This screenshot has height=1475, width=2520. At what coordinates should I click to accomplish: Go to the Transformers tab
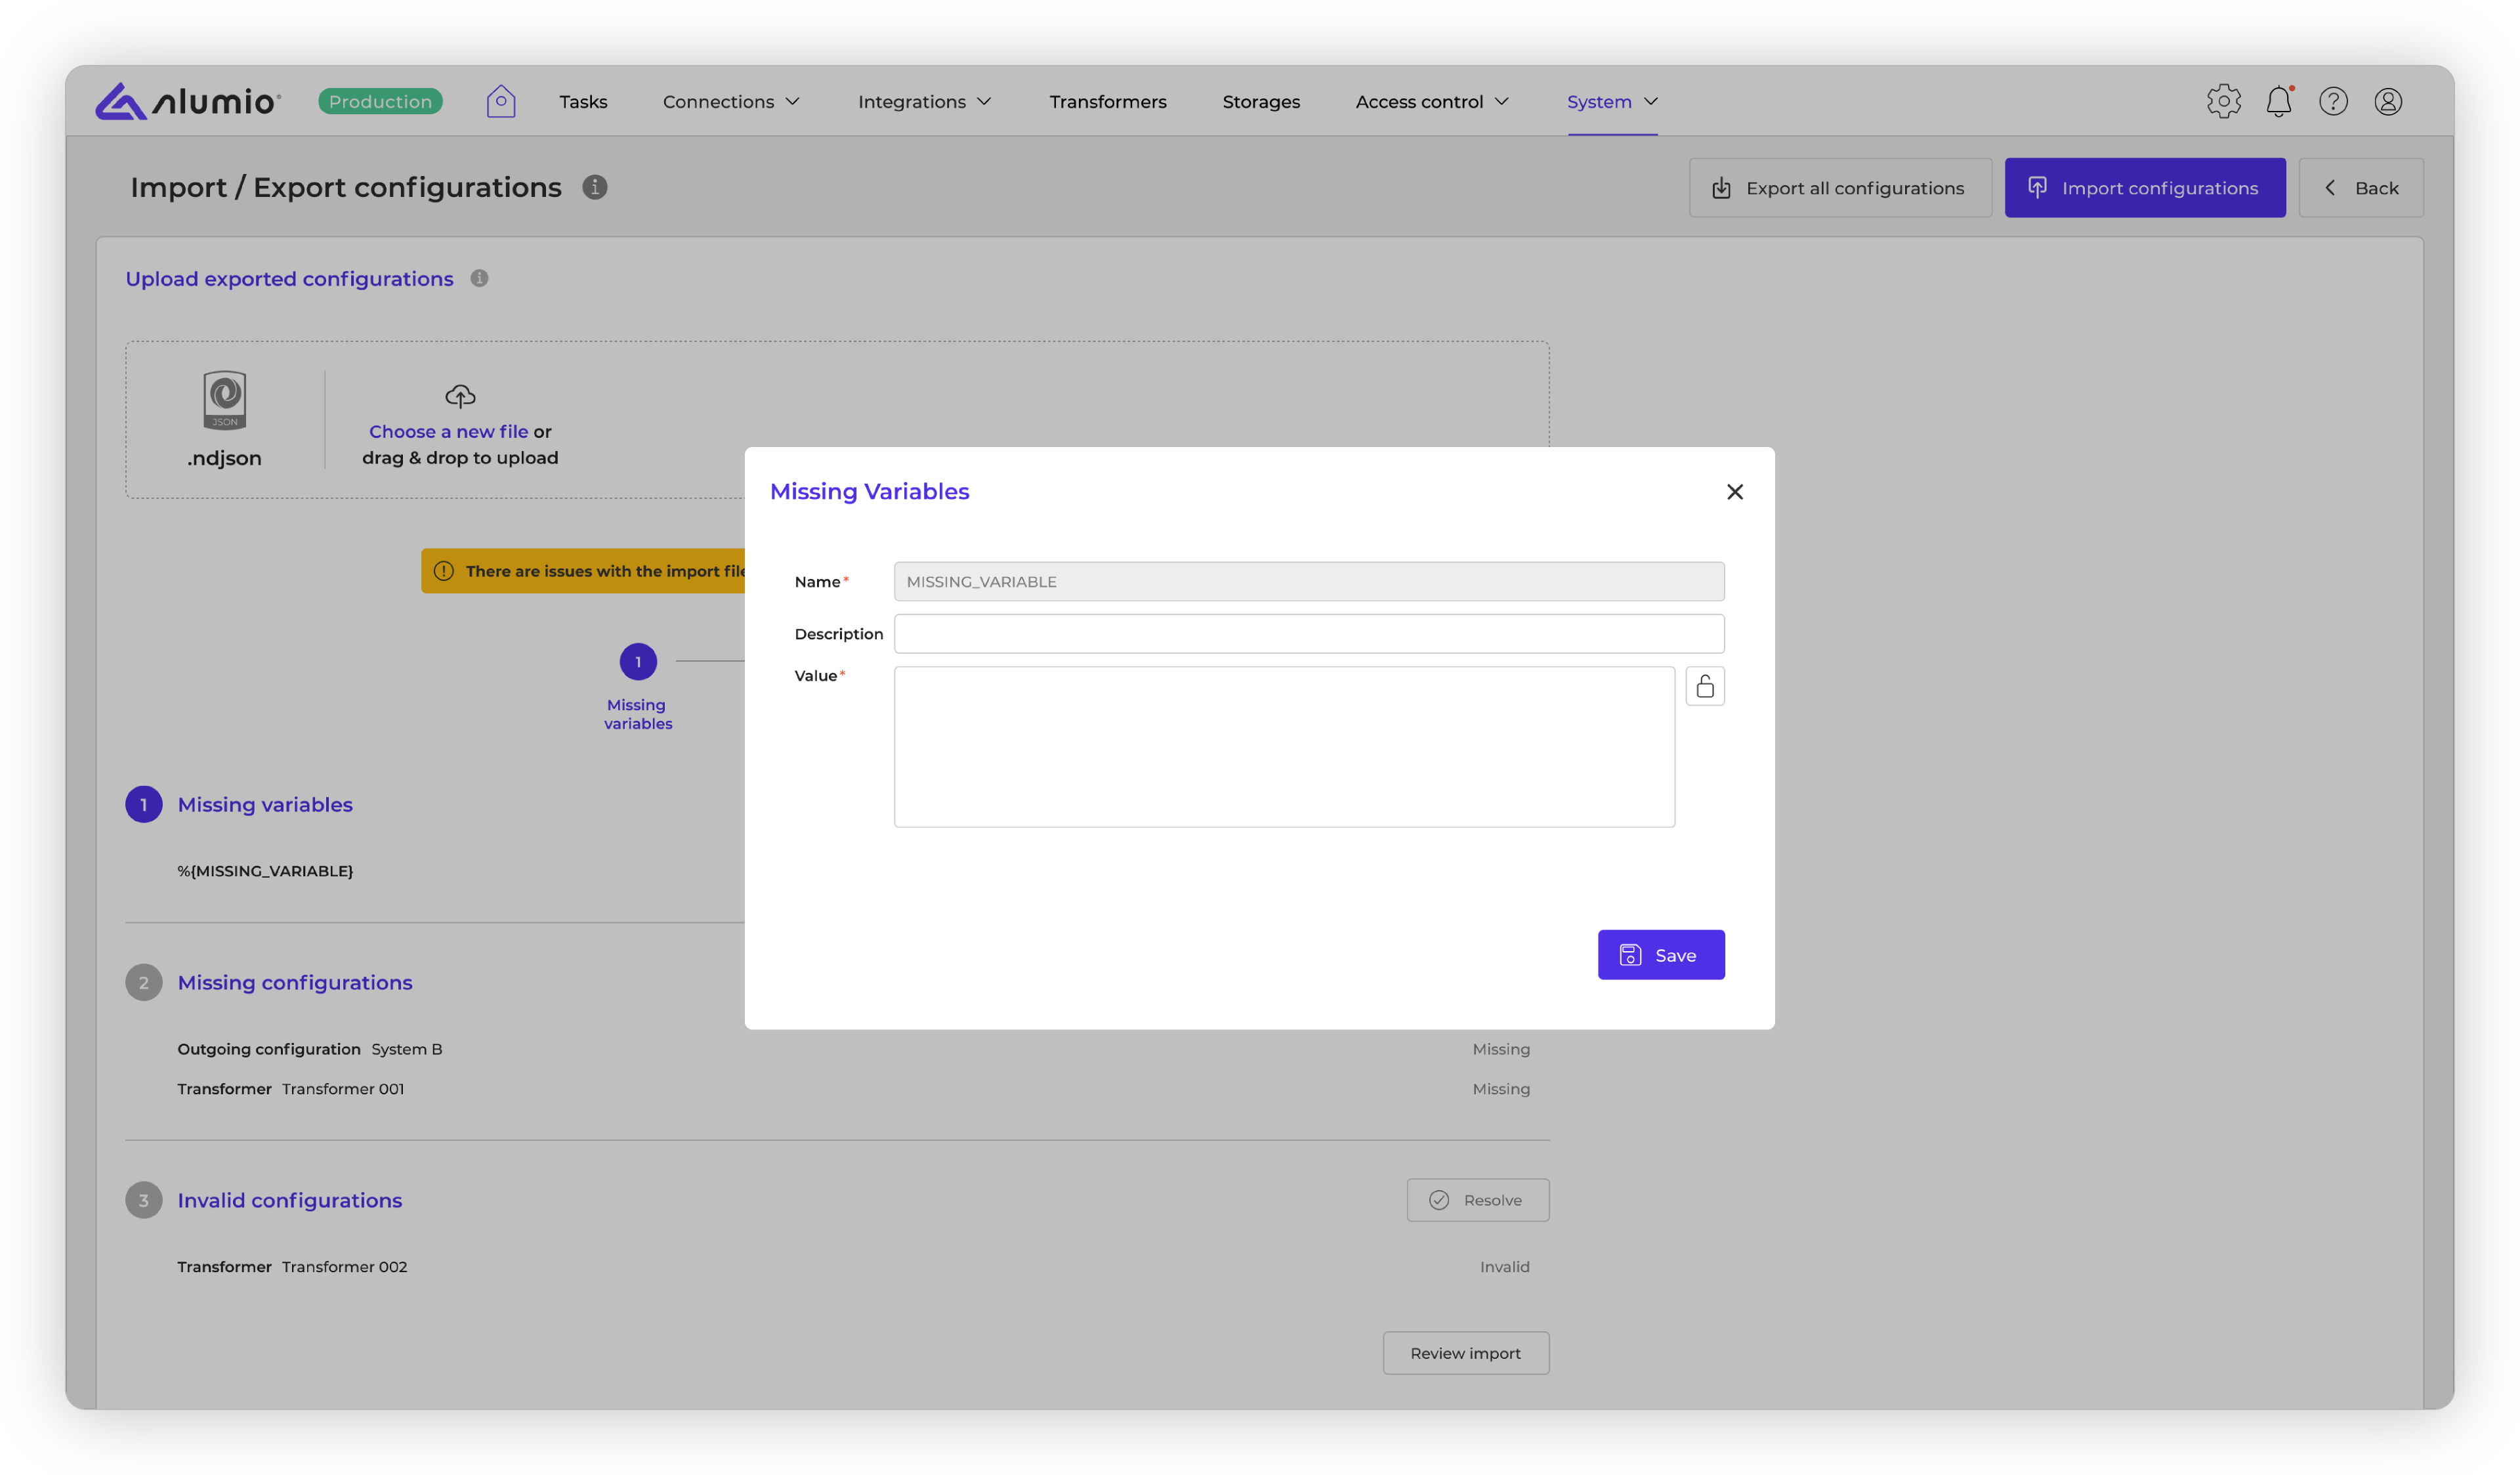coord(1108,101)
